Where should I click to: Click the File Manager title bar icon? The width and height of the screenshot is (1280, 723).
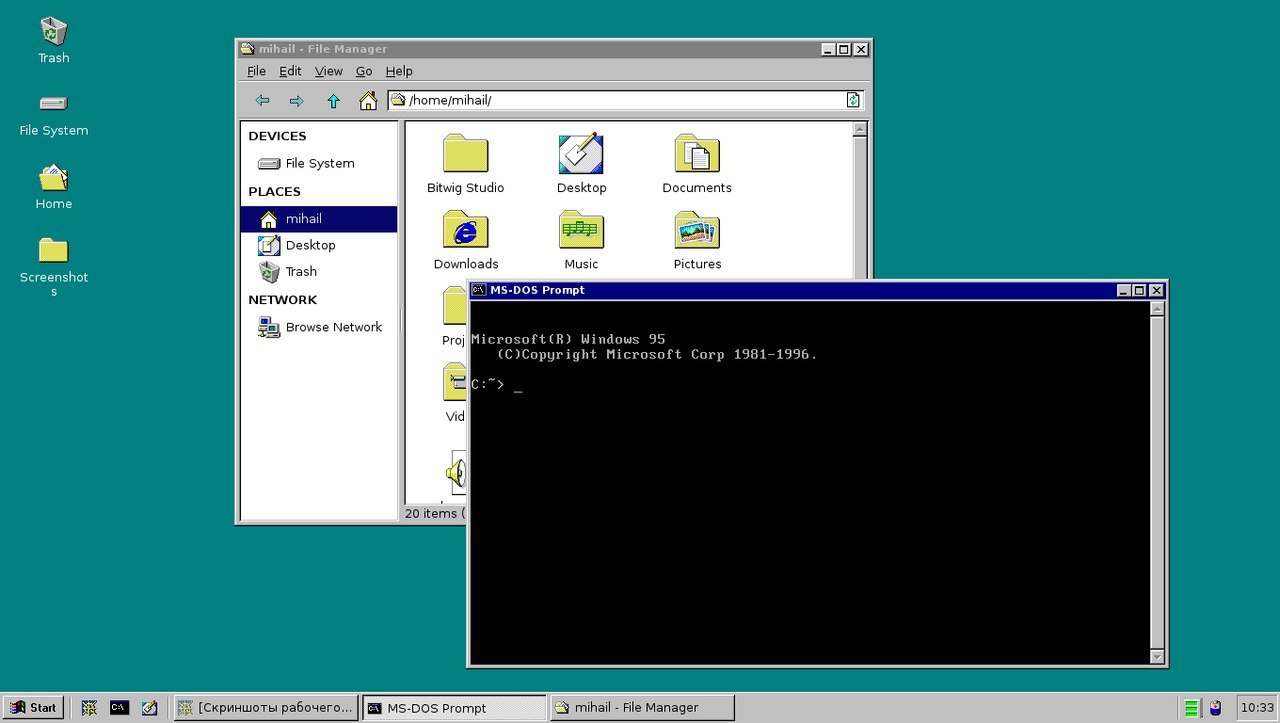[x=248, y=48]
